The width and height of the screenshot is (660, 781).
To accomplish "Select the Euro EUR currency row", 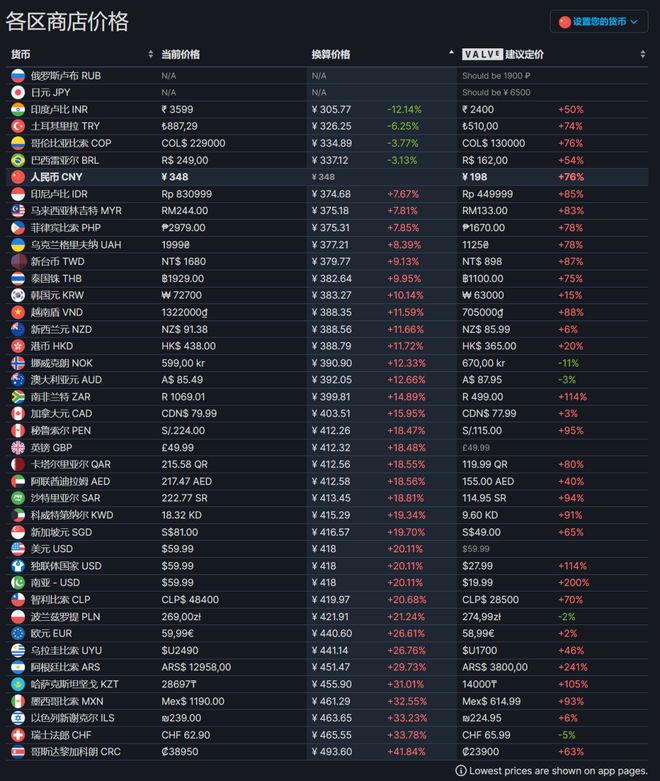I will point(327,634).
